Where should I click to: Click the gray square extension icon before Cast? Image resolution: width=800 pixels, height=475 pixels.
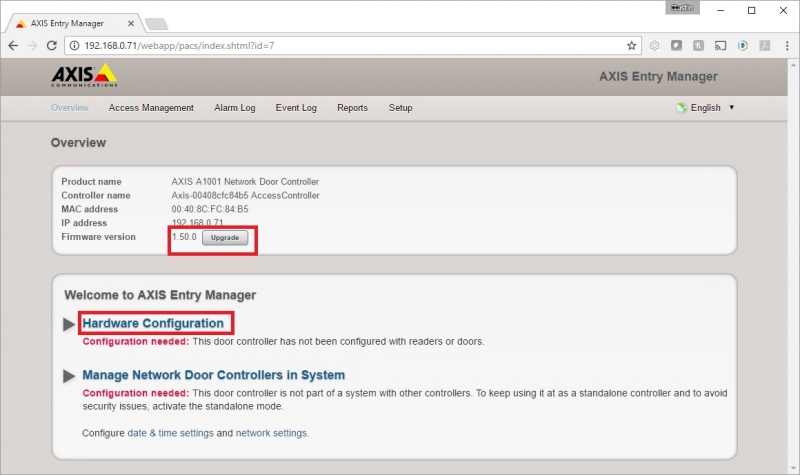(698, 45)
